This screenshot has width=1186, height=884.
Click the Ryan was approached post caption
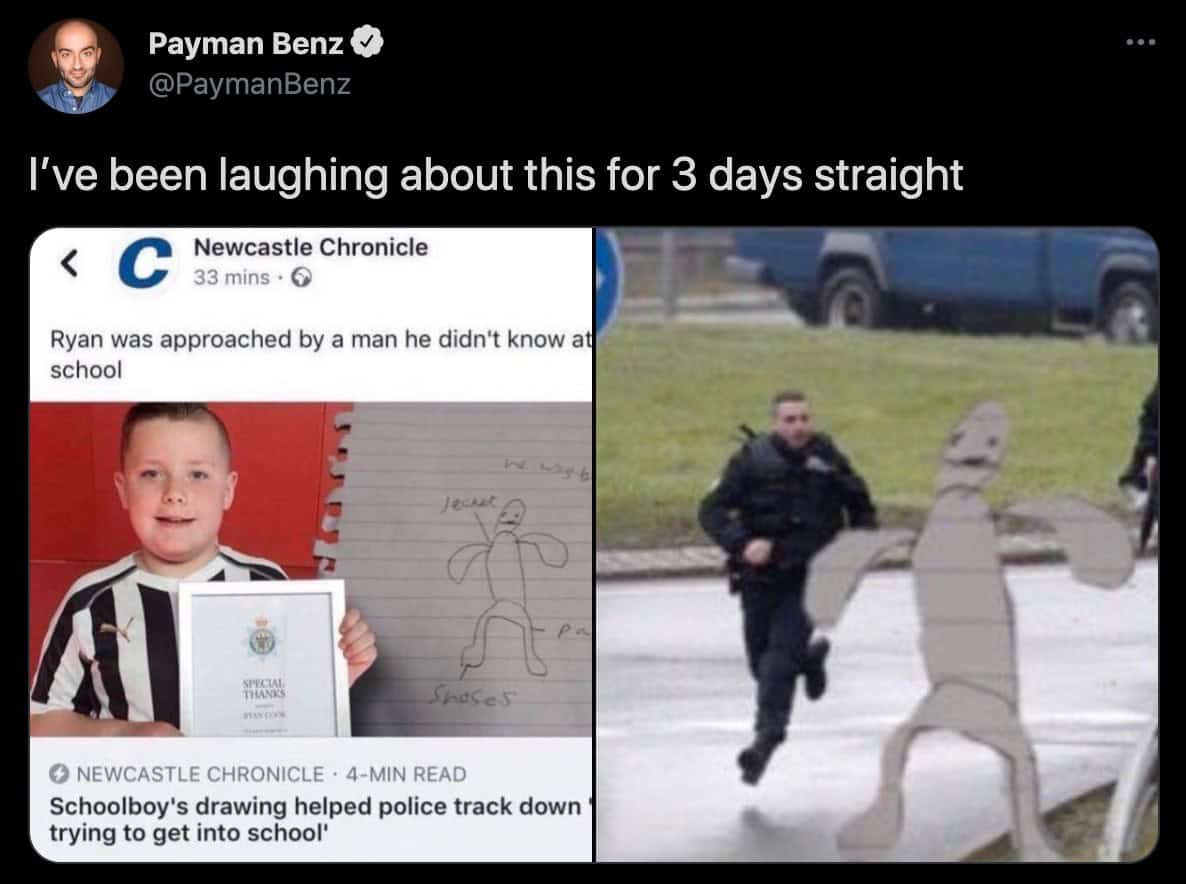[x=320, y=354]
